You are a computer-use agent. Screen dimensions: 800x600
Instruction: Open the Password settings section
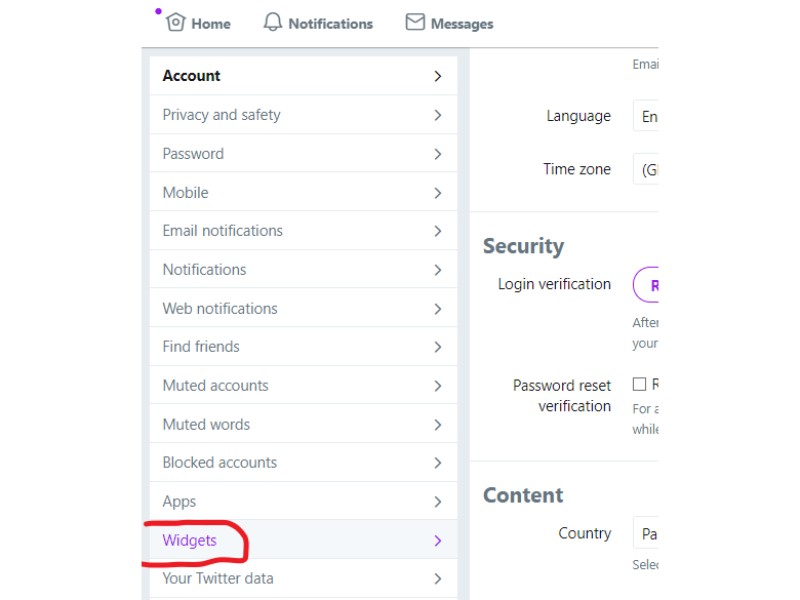(x=304, y=154)
